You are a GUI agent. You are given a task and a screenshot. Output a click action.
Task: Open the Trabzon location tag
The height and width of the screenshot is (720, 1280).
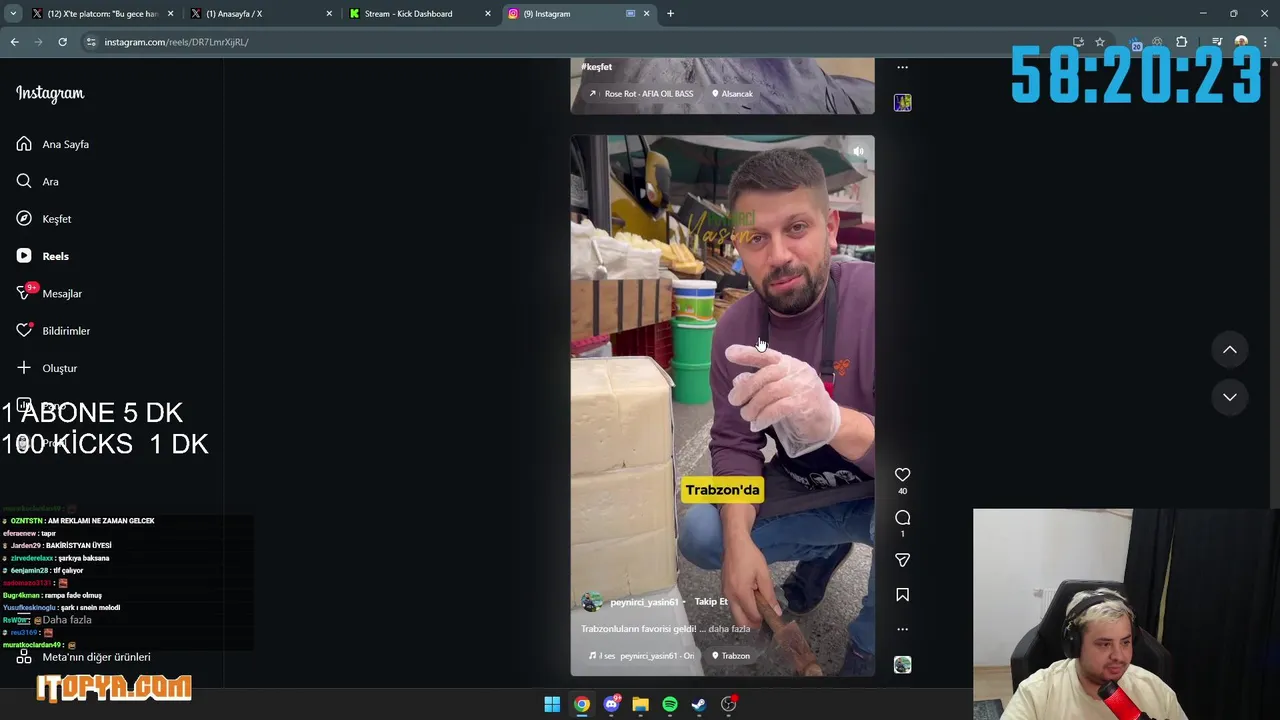(731, 656)
